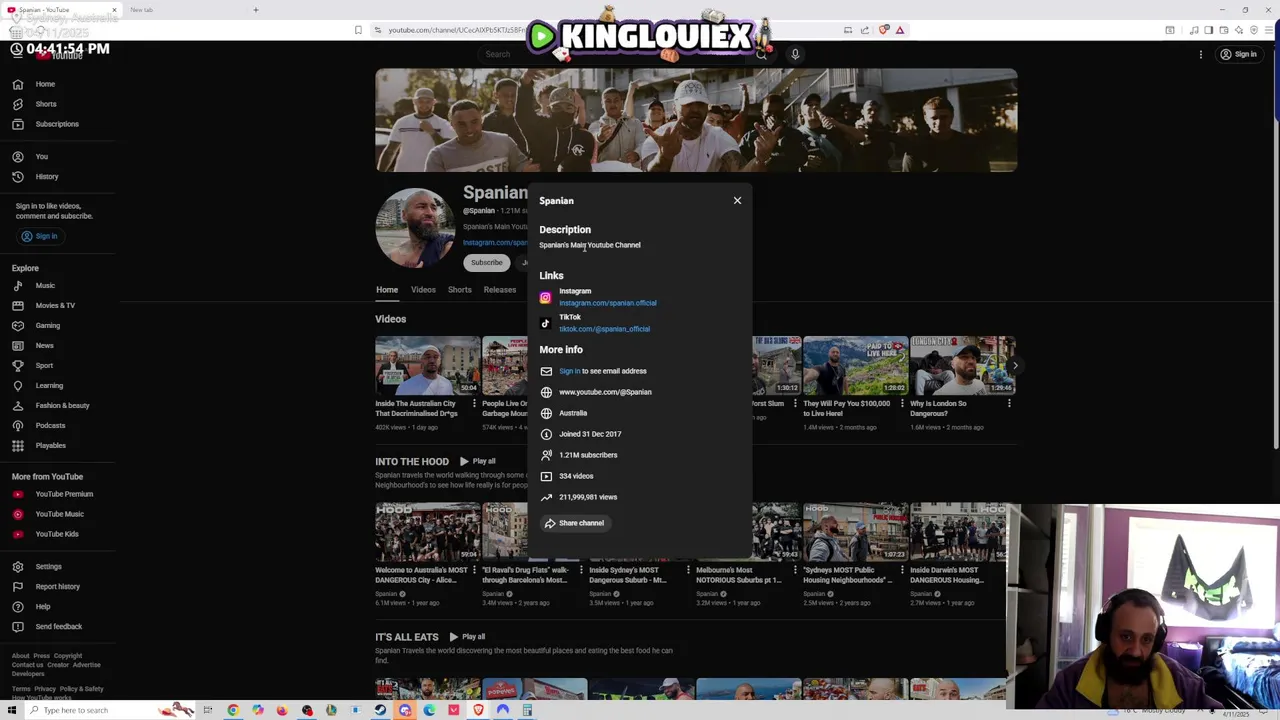This screenshot has width=1280, height=720.
Task: Click the Subscribe button on Spanian channel
Action: 487,262
